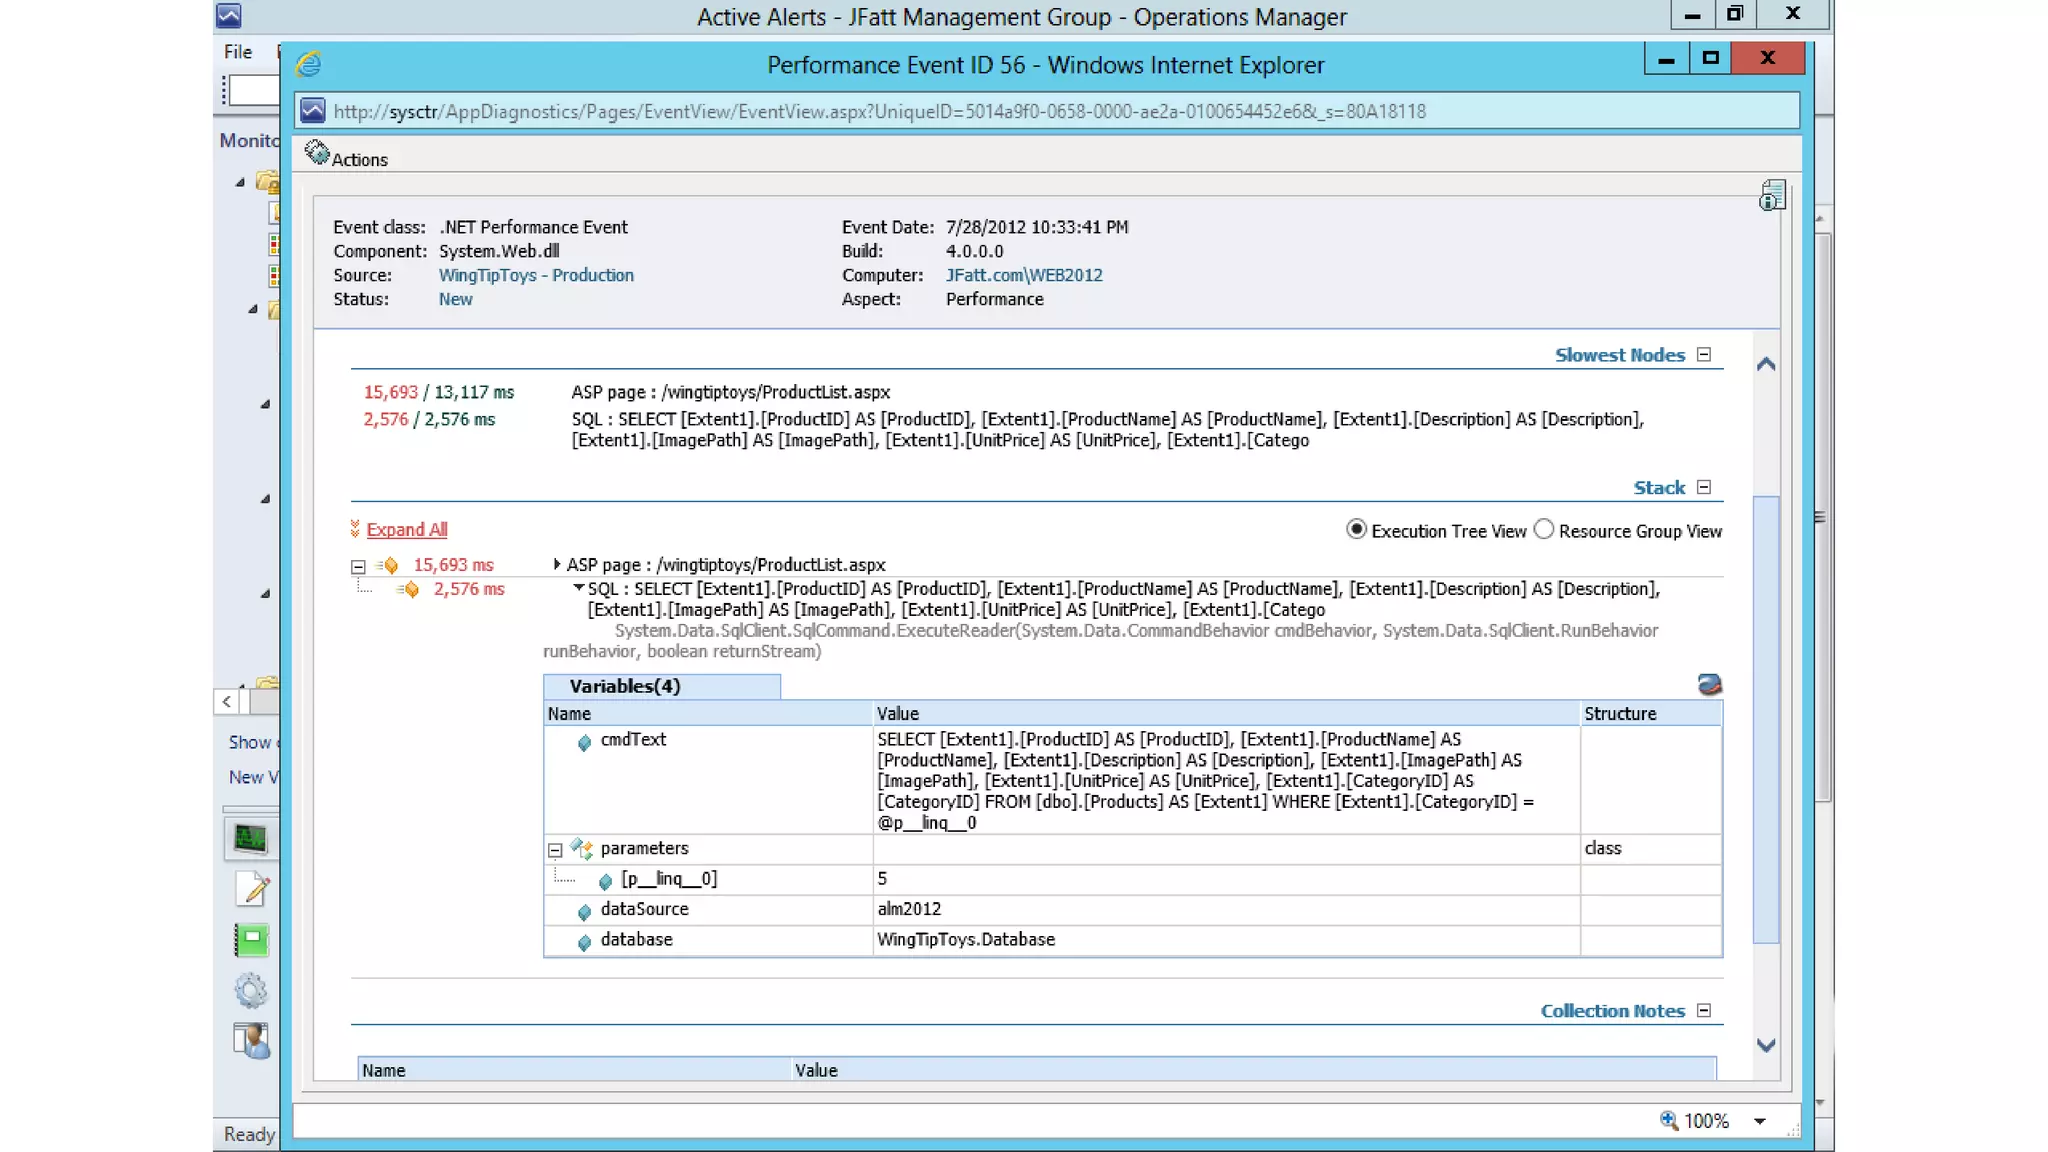This screenshot has height=1152, width=2048.
Task: Open the 100% zoom level dropdown arrow
Action: (1759, 1121)
